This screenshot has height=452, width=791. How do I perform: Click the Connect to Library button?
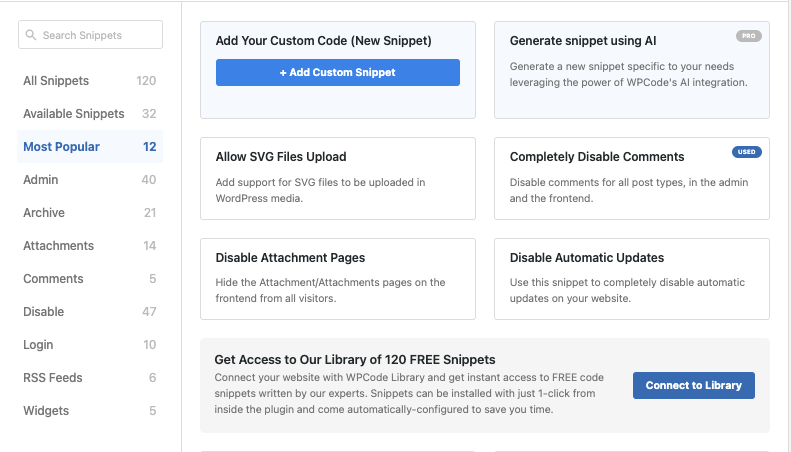tap(694, 385)
